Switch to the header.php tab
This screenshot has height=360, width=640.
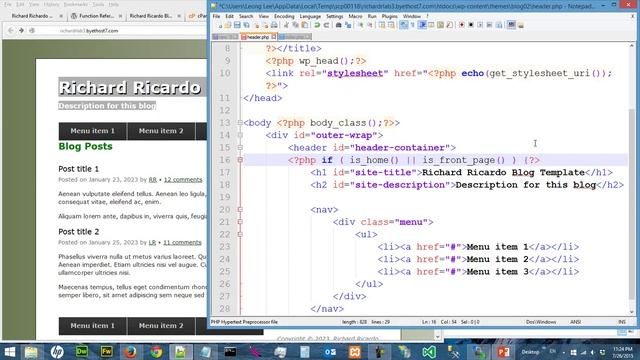(x=257, y=37)
